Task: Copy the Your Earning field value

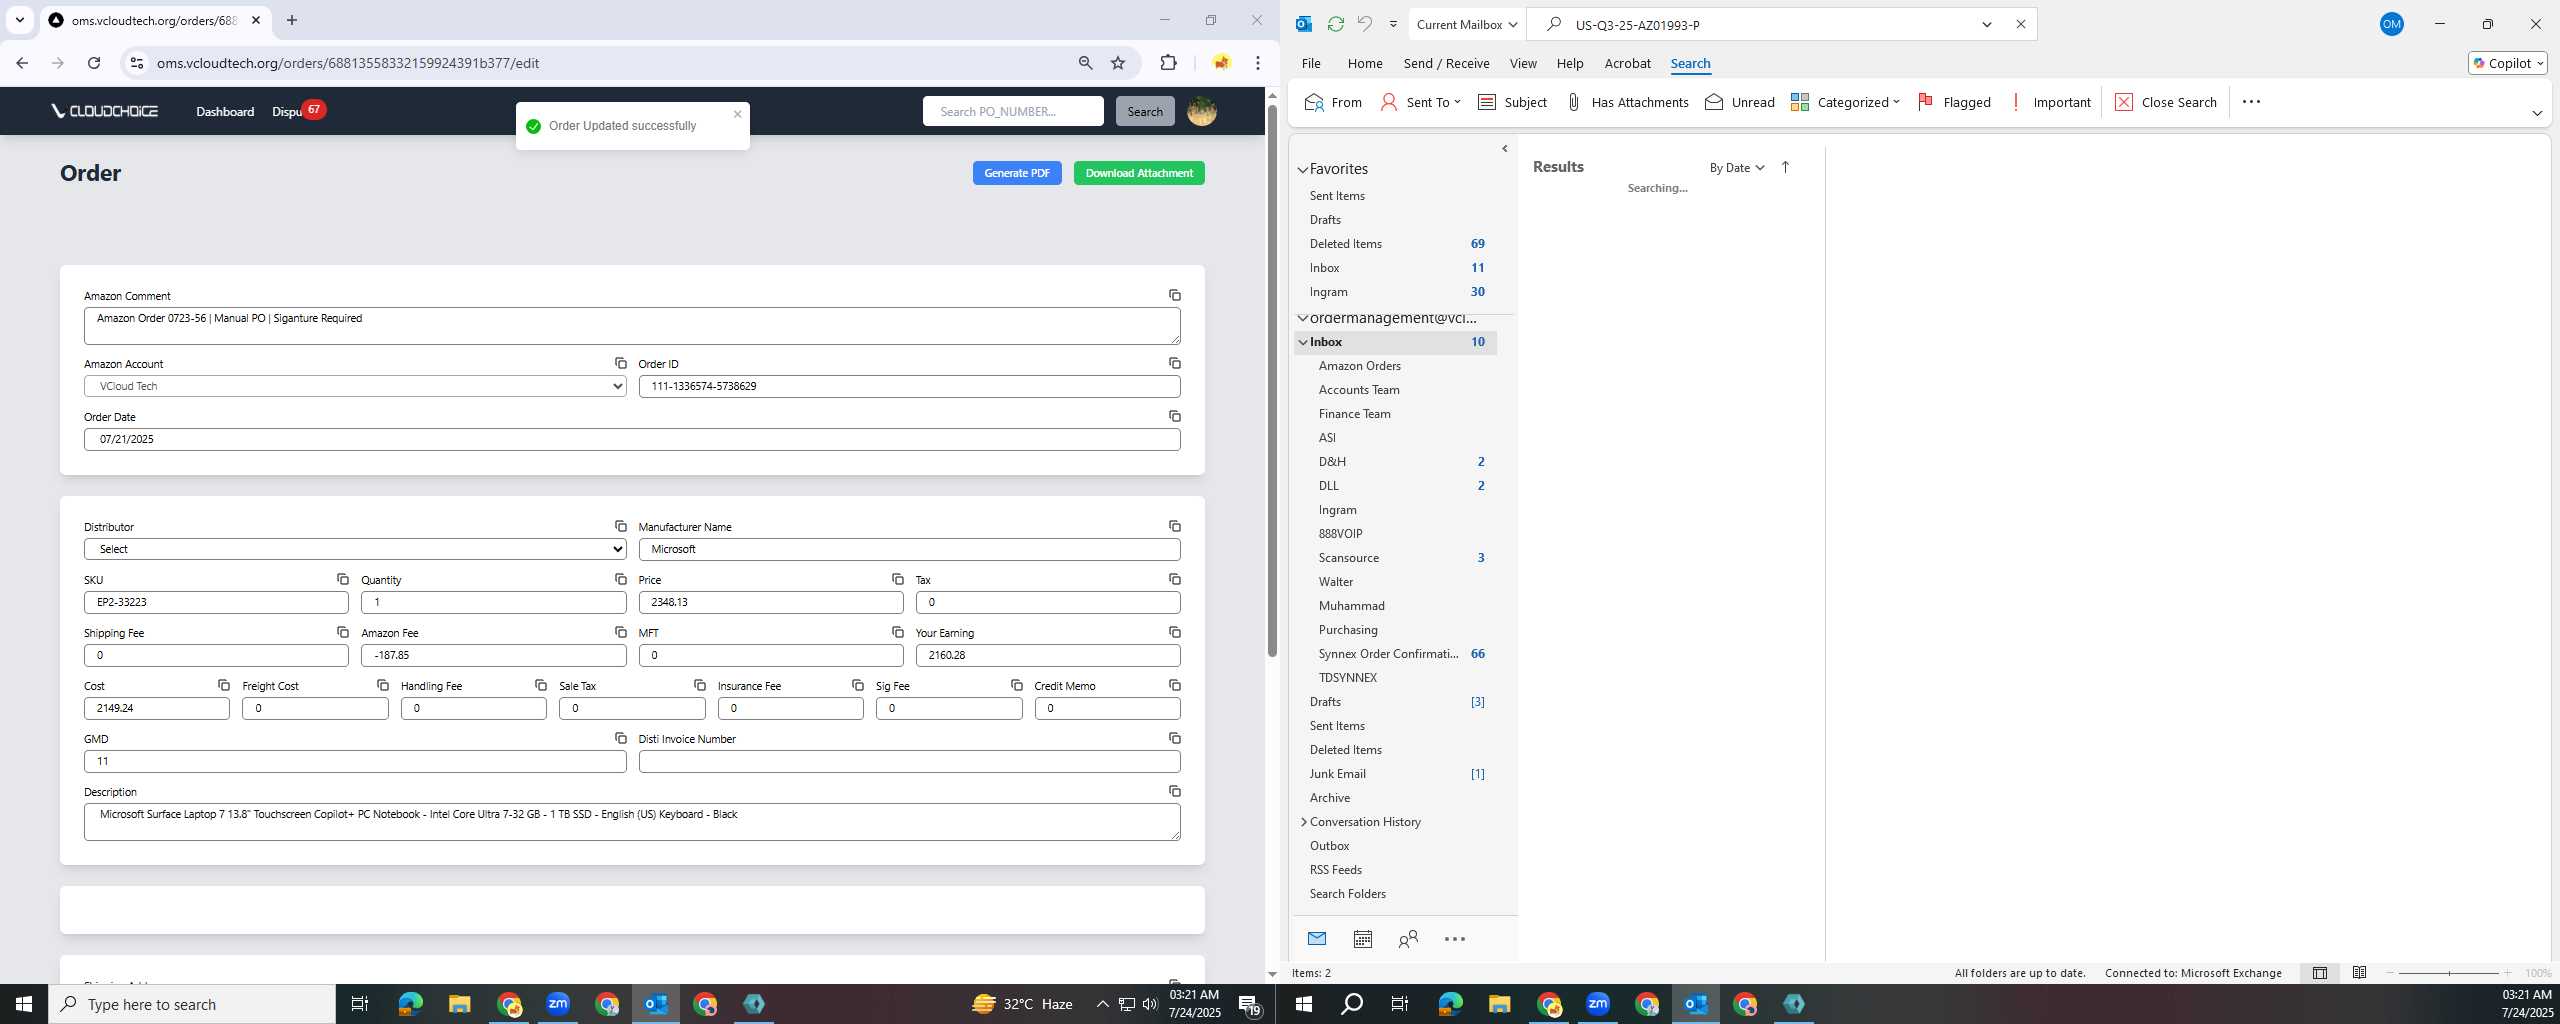Action: pyautogui.click(x=1175, y=632)
